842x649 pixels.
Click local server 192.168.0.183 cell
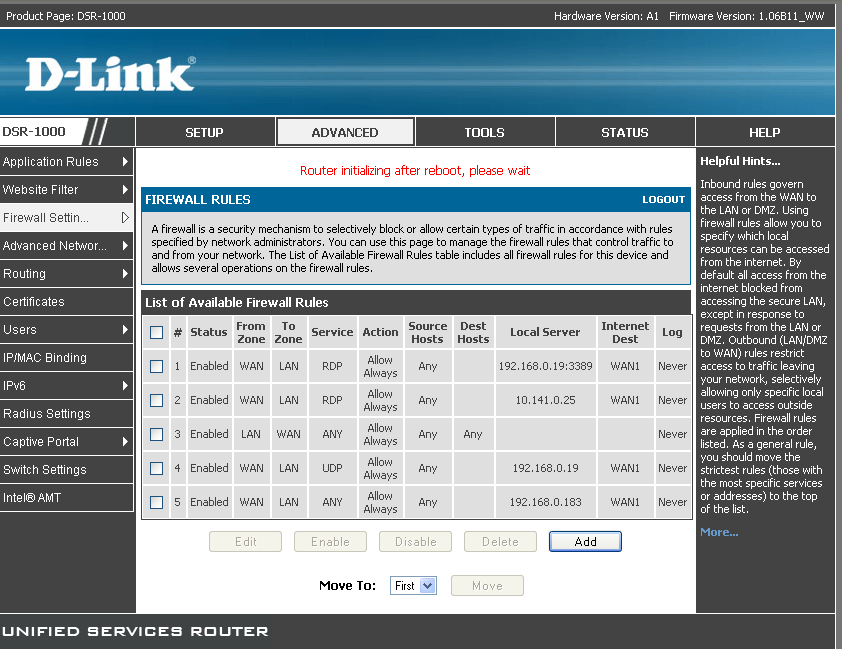pyautogui.click(x=545, y=502)
